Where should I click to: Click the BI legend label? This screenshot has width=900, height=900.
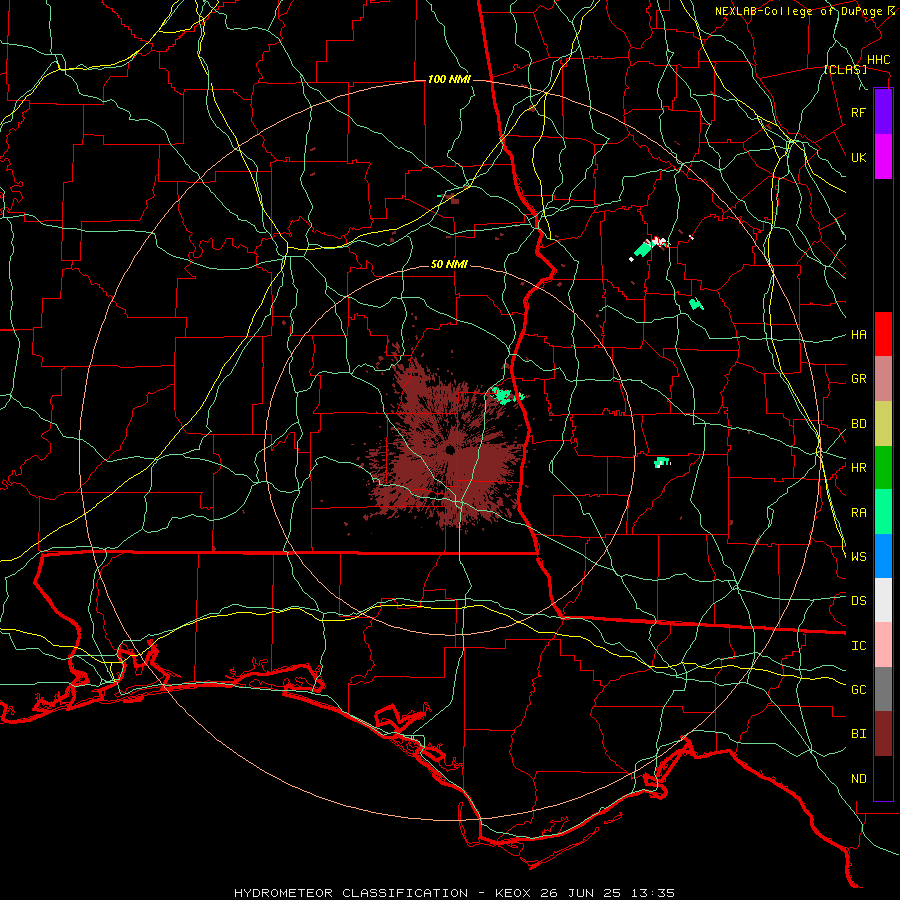point(858,734)
